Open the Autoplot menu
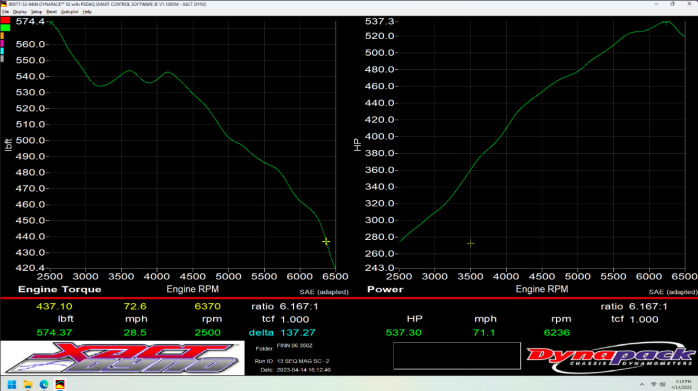The height and width of the screenshot is (391, 698). [x=69, y=12]
